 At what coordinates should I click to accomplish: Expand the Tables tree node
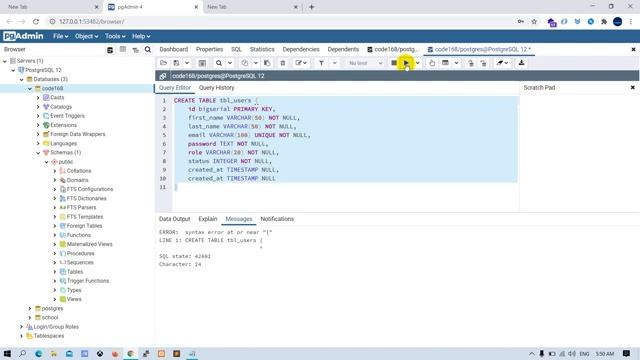[55, 272]
